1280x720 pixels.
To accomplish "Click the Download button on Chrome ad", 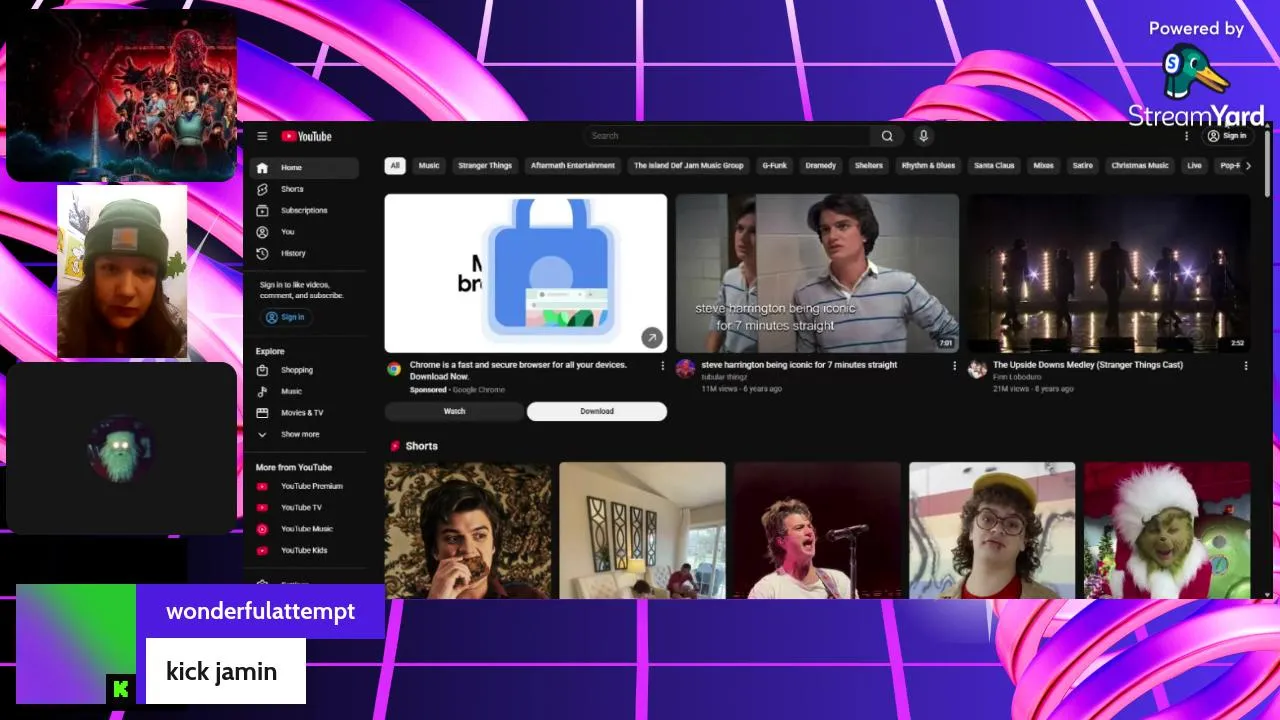I will click(597, 411).
